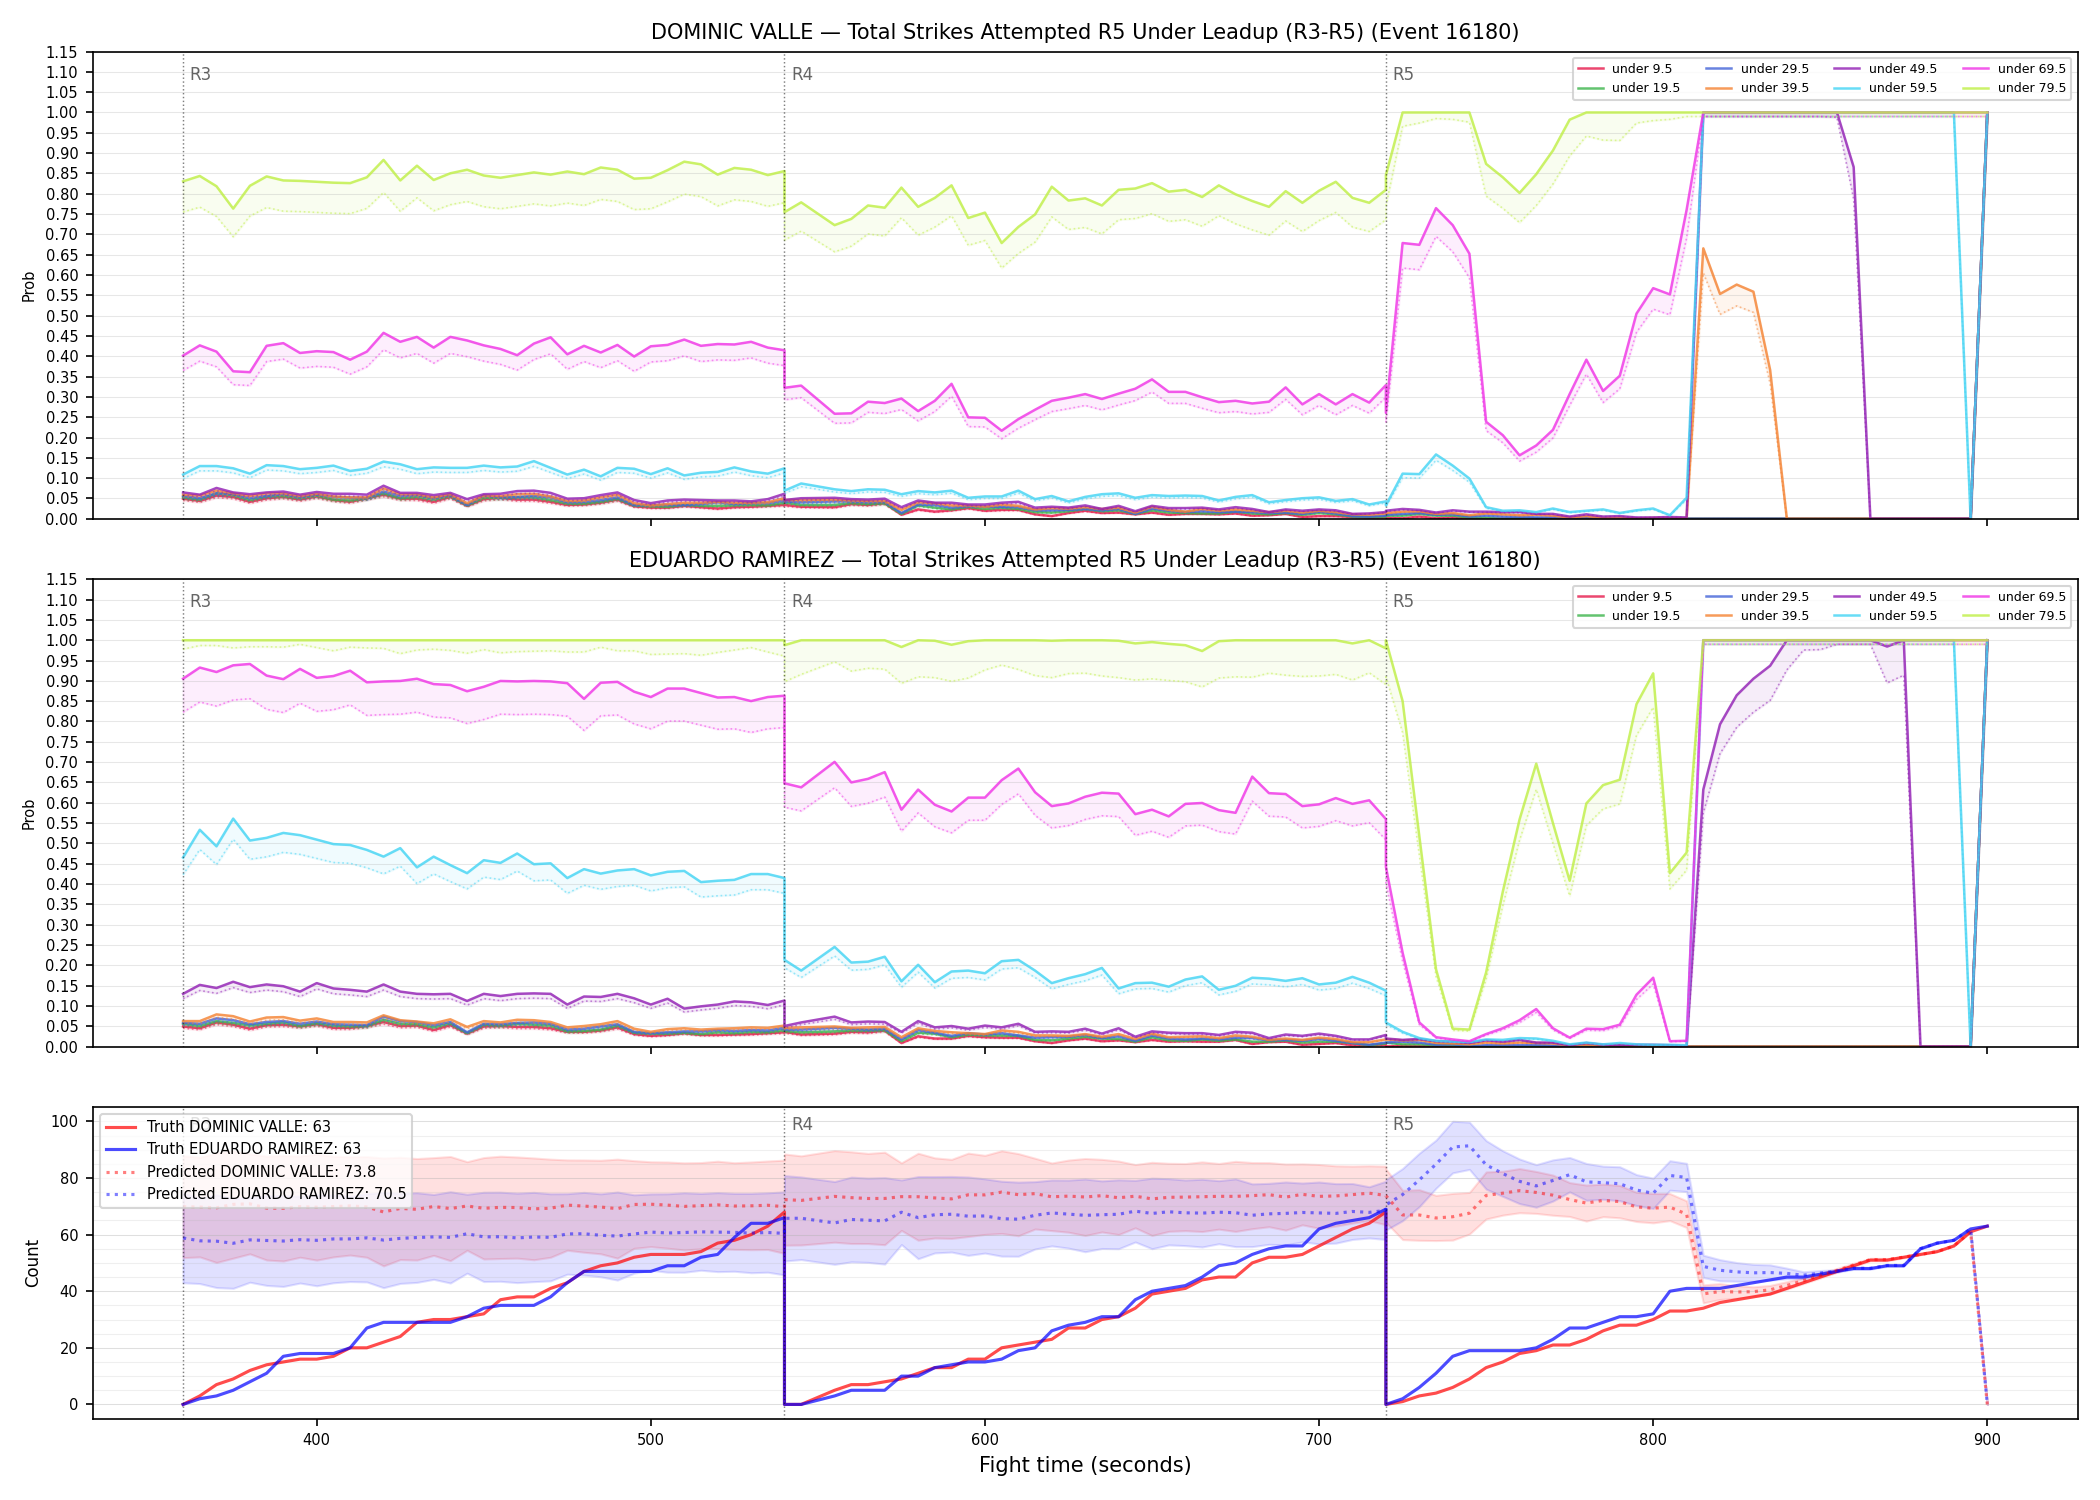Image resolution: width=2100 pixels, height=1500 pixels.
Task: Click 'under 9.5' legend entry in Ramirez chart
Action: pyautogui.click(x=1623, y=597)
